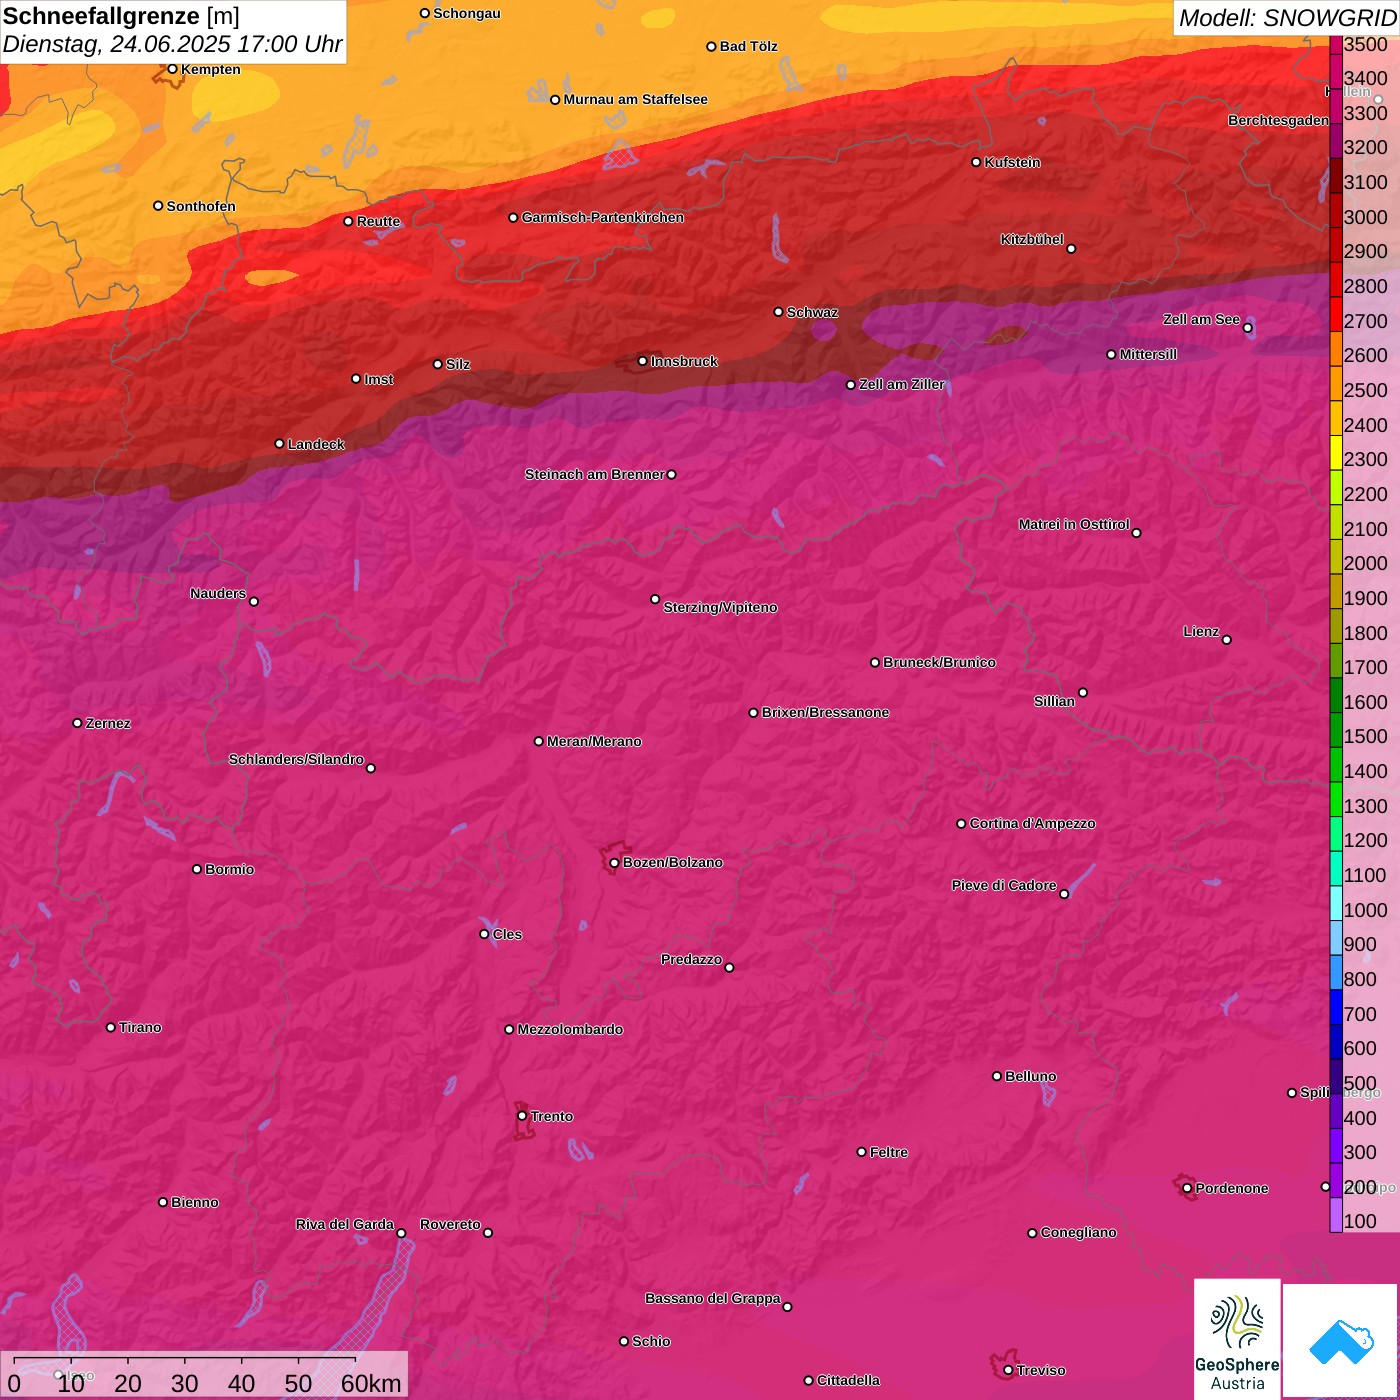Image resolution: width=1400 pixels, height=1400 pixels.
Task: Click the Rovereto label
Action: pos(450,1224)
